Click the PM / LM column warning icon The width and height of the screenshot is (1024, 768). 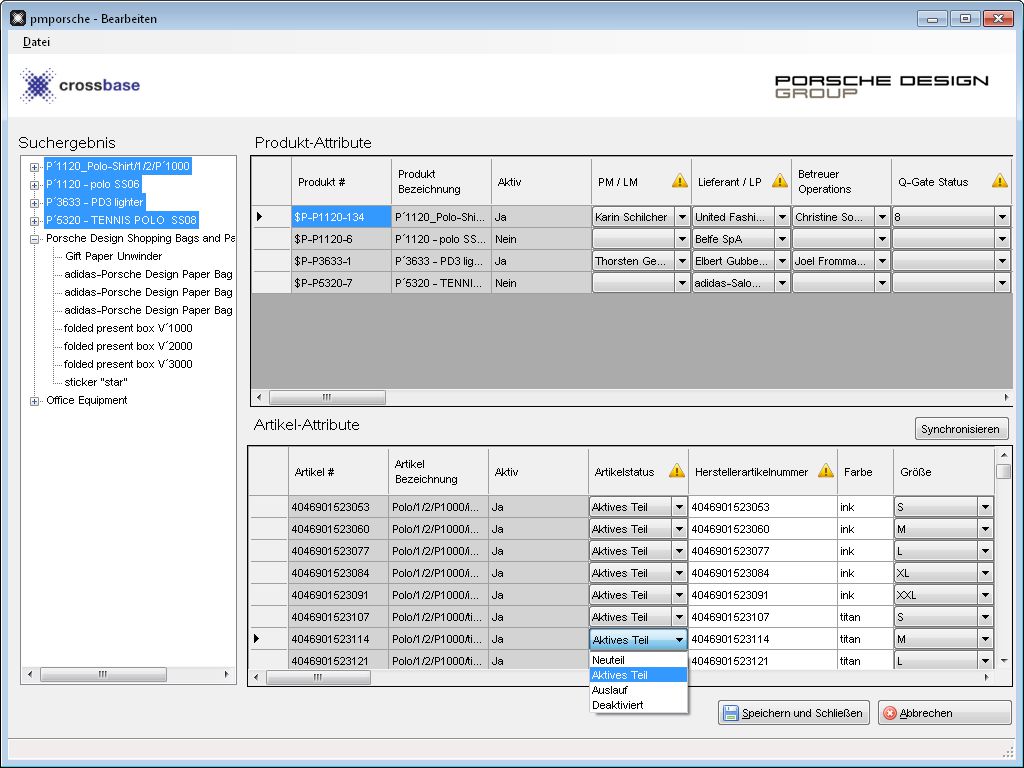coord(679,181)
